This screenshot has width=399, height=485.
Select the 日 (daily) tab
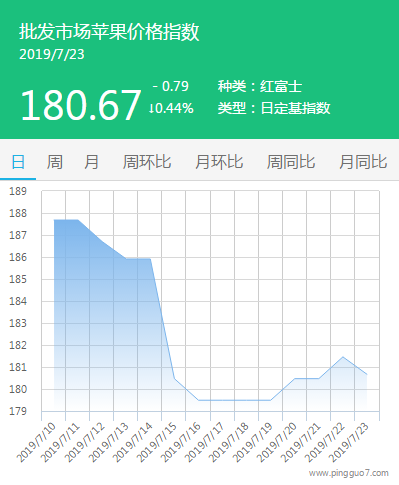click(18, 162)
